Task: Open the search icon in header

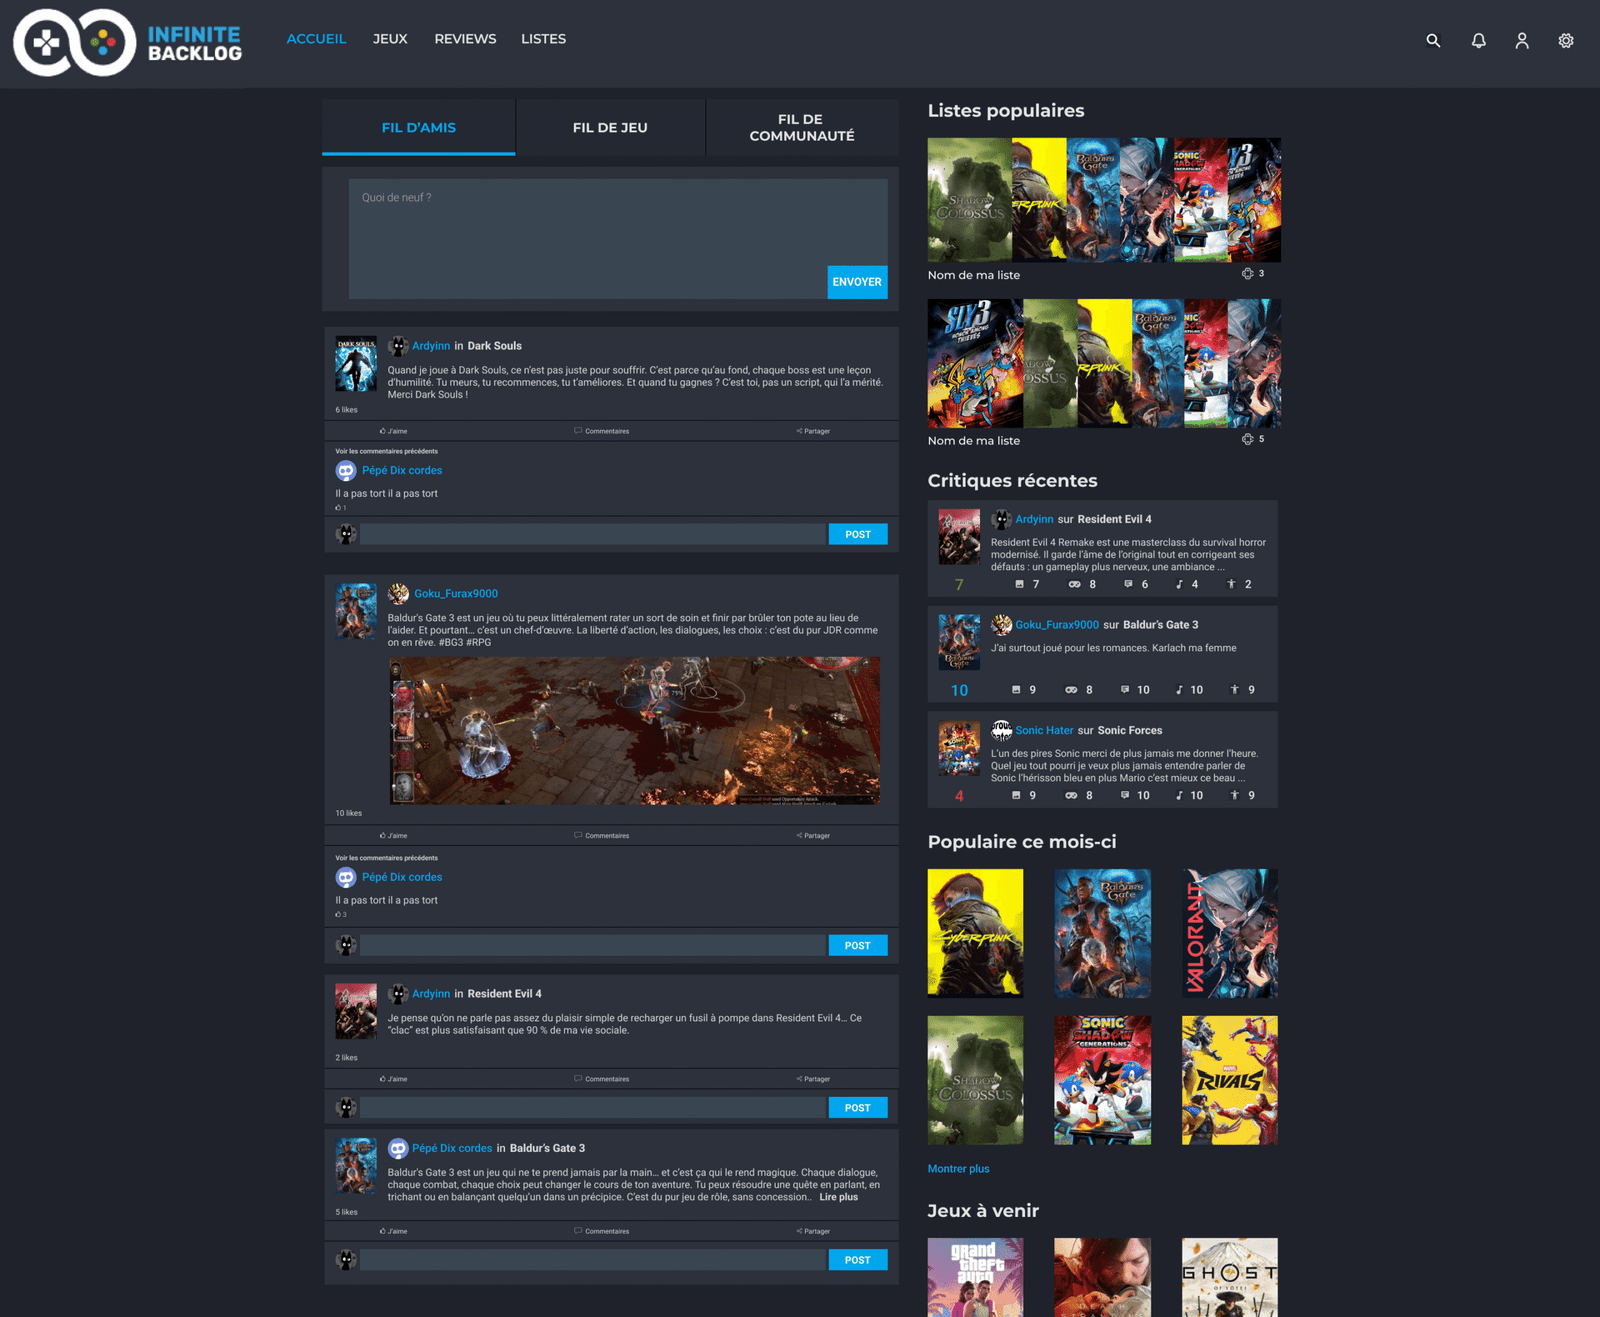Action: click(1433, 41)
